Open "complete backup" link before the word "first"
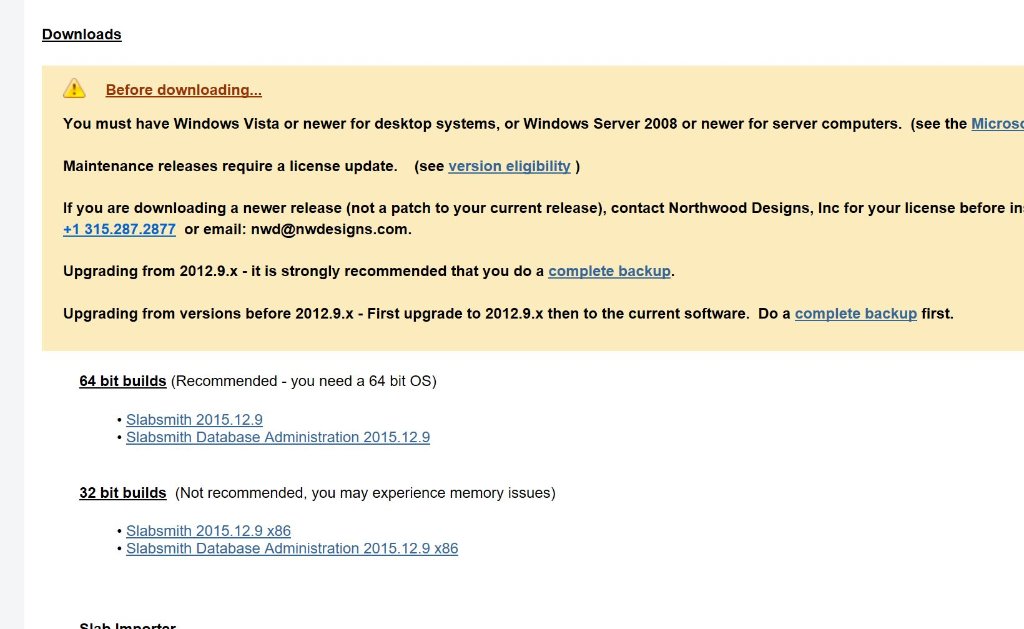The image size is (1024, 629). pyautogui.click(x=856, y=314)
